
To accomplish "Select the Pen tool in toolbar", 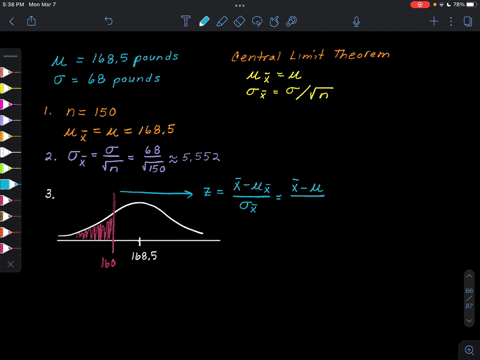I will [204, 21].
